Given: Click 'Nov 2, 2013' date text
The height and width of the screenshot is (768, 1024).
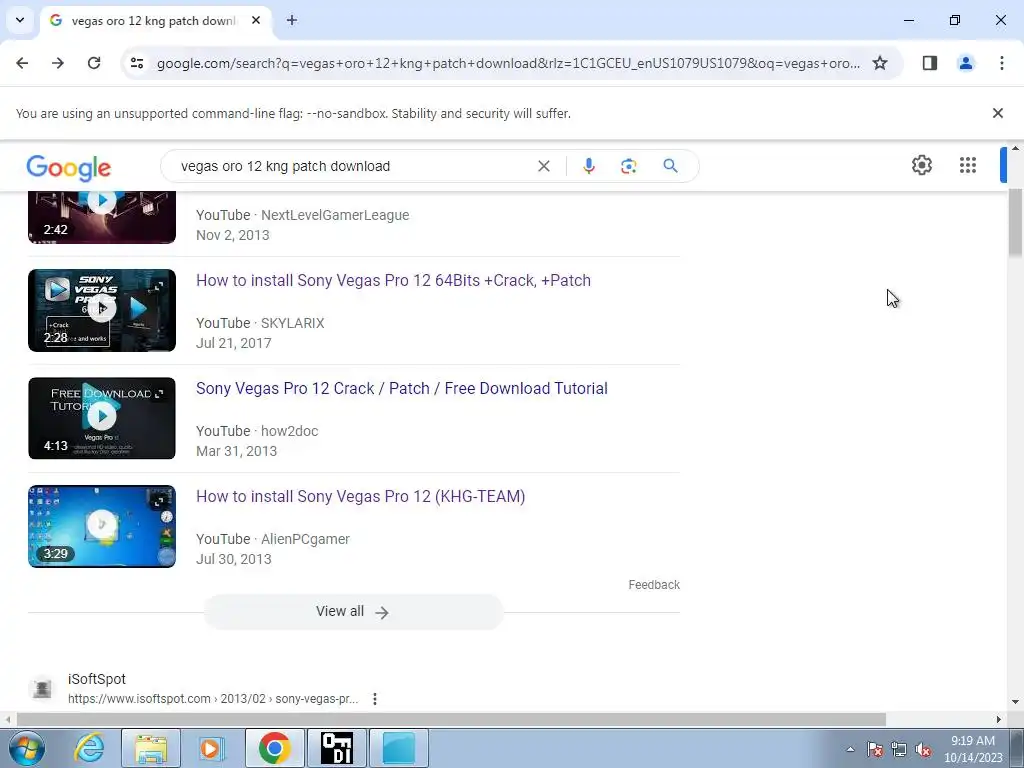Looking at the screenshot, I should [232, 235].
